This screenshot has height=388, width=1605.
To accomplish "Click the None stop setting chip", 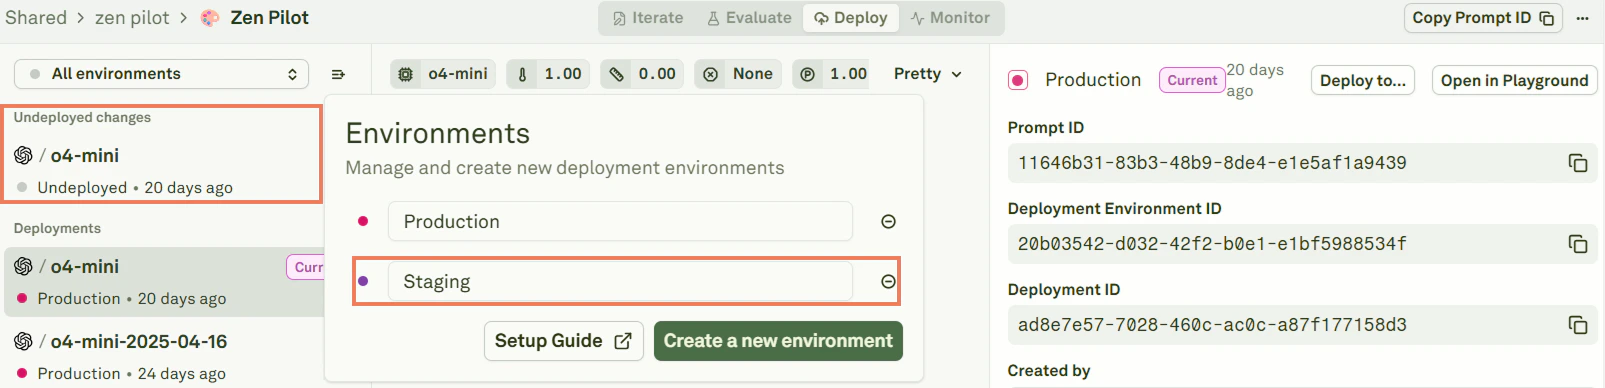I will click(738, 74).
